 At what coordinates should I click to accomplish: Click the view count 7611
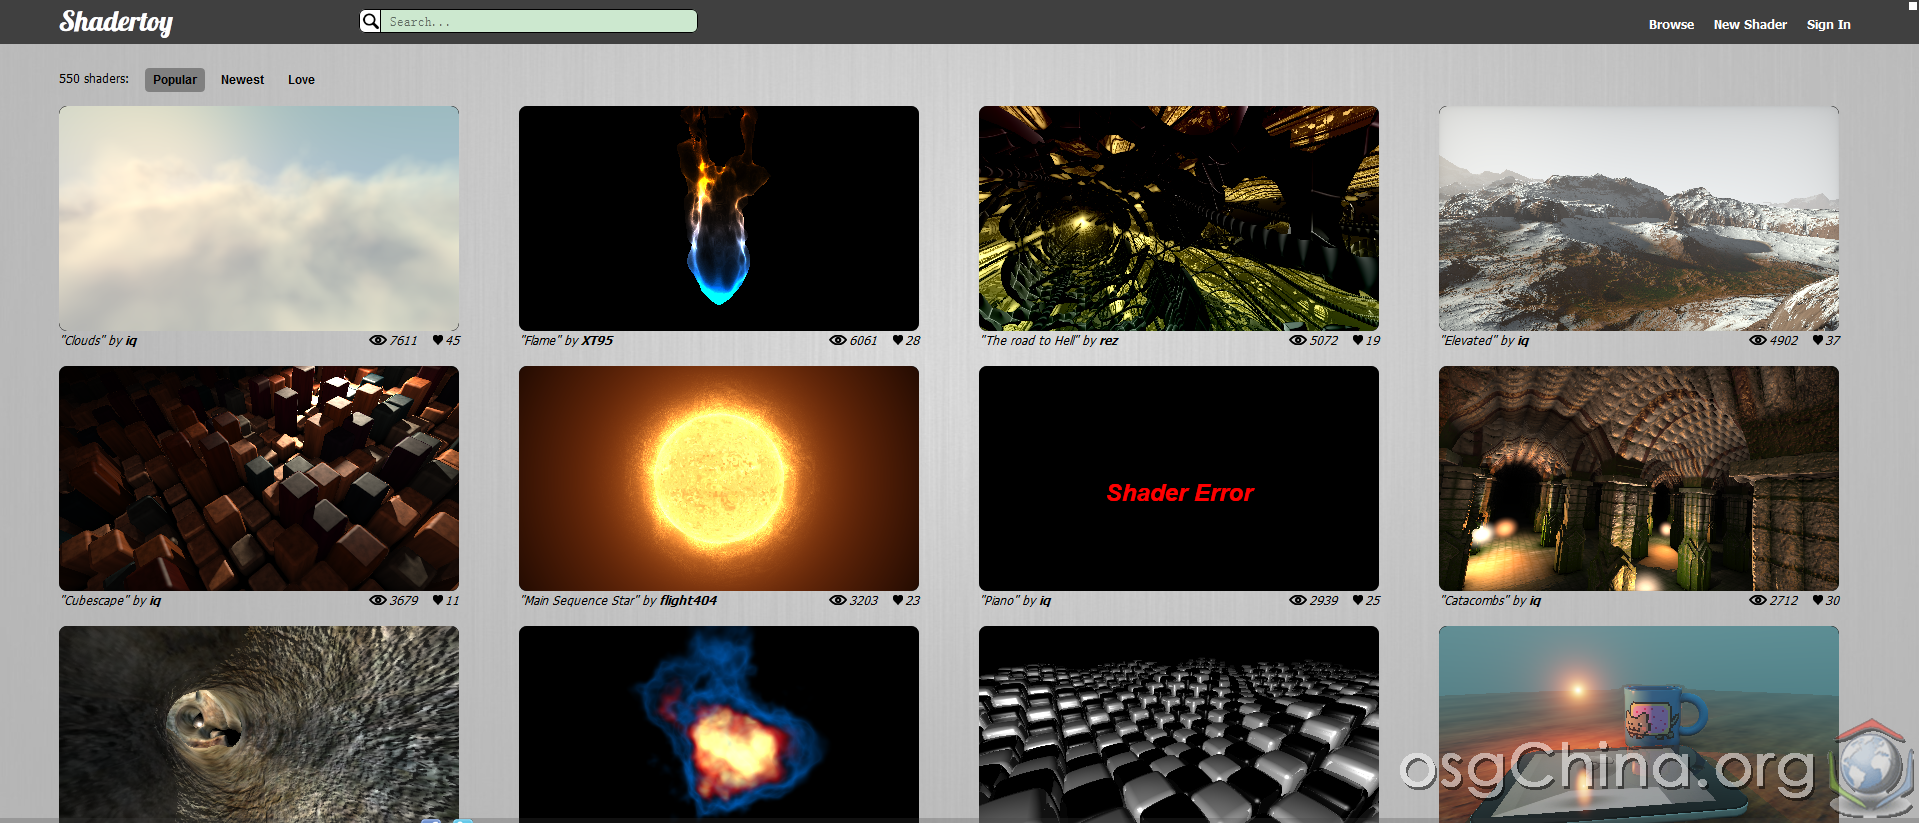coord(404,341)
